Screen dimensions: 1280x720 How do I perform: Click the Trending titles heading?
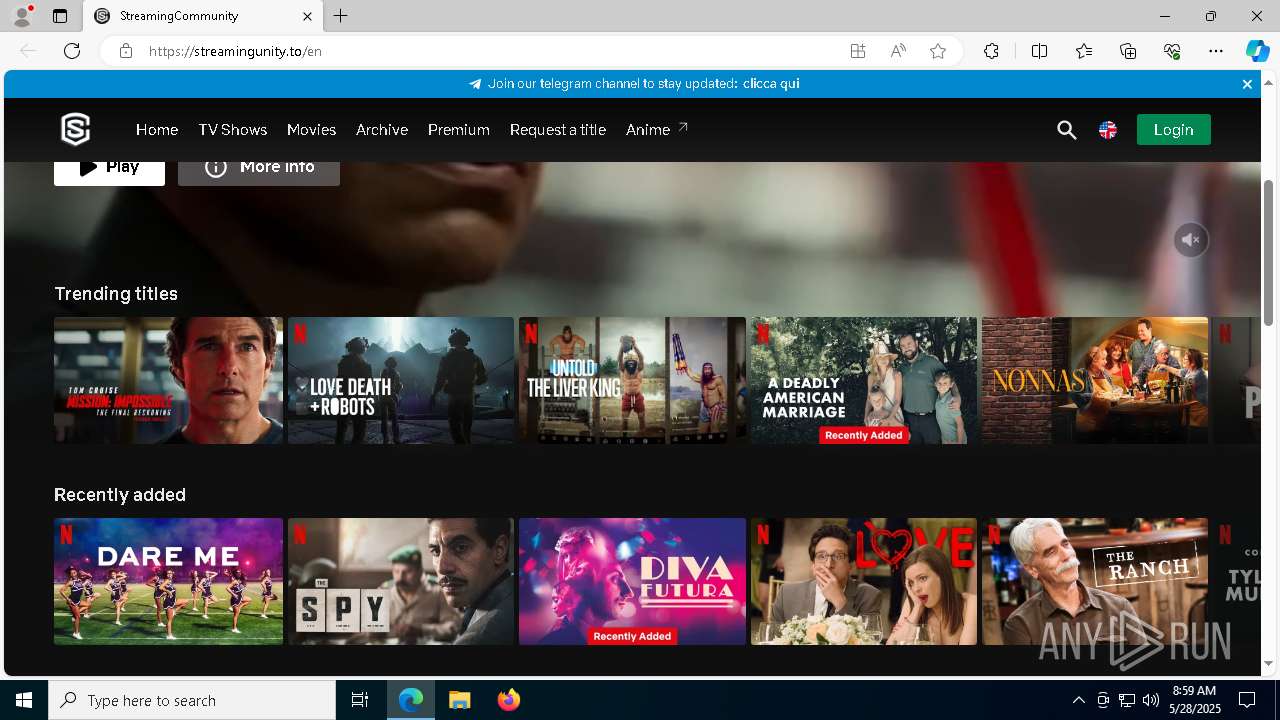pos(116,293)
